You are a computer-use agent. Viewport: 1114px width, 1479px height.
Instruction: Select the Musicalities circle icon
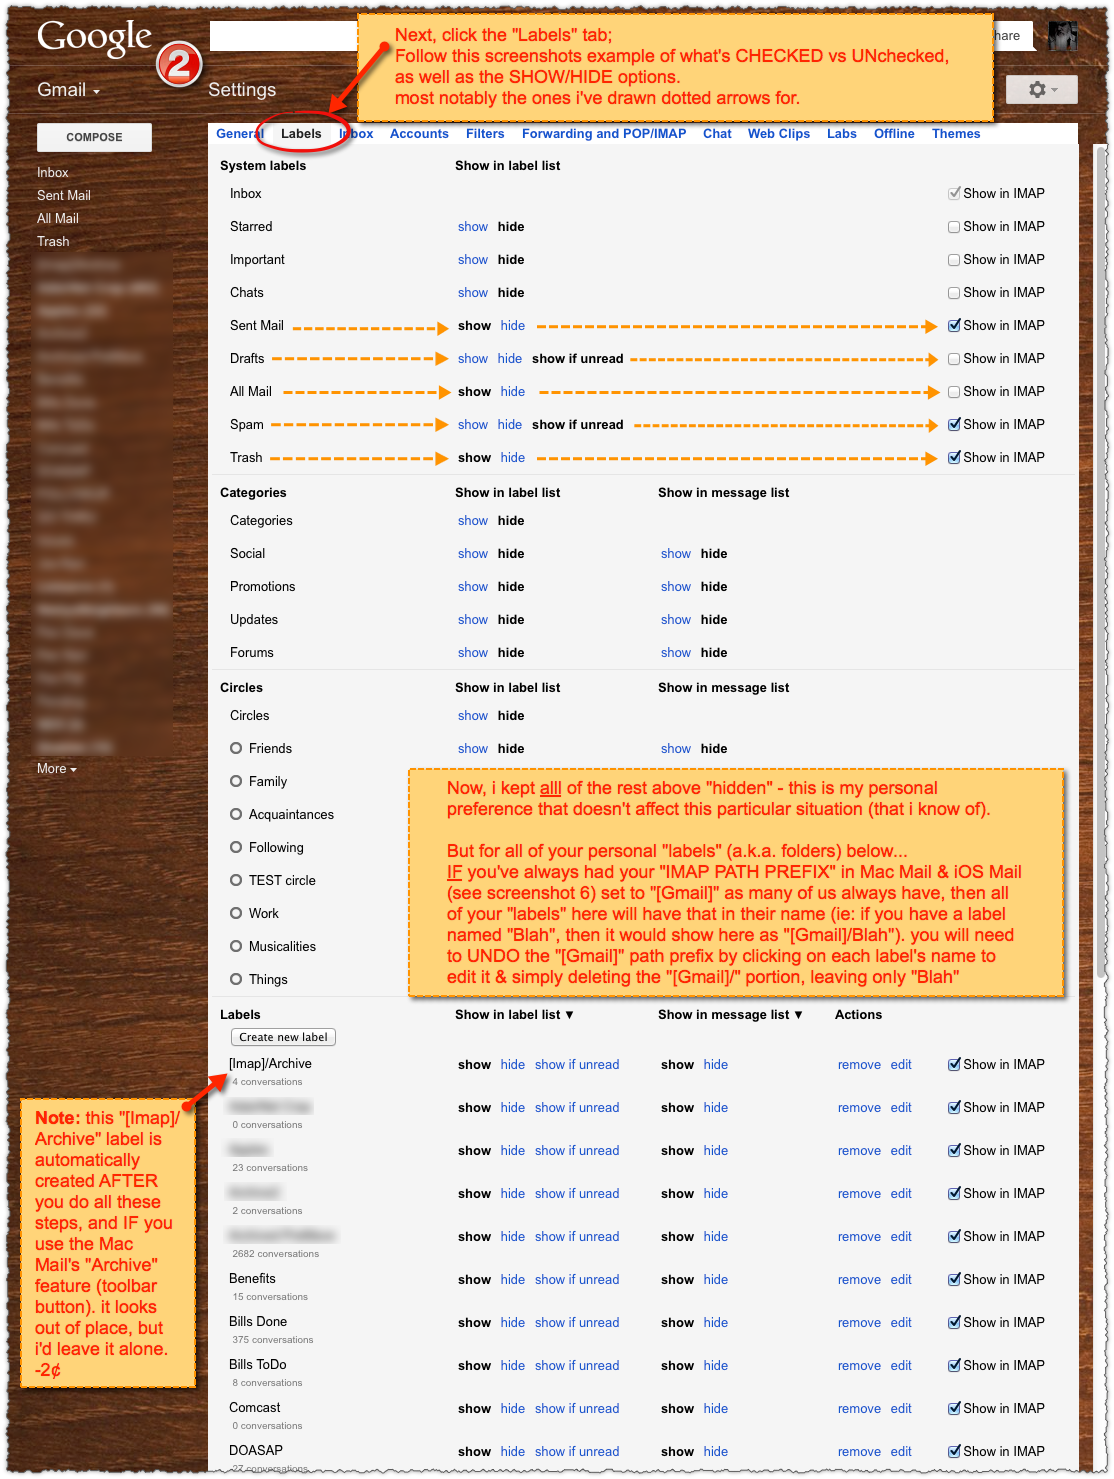pos(236,946)
